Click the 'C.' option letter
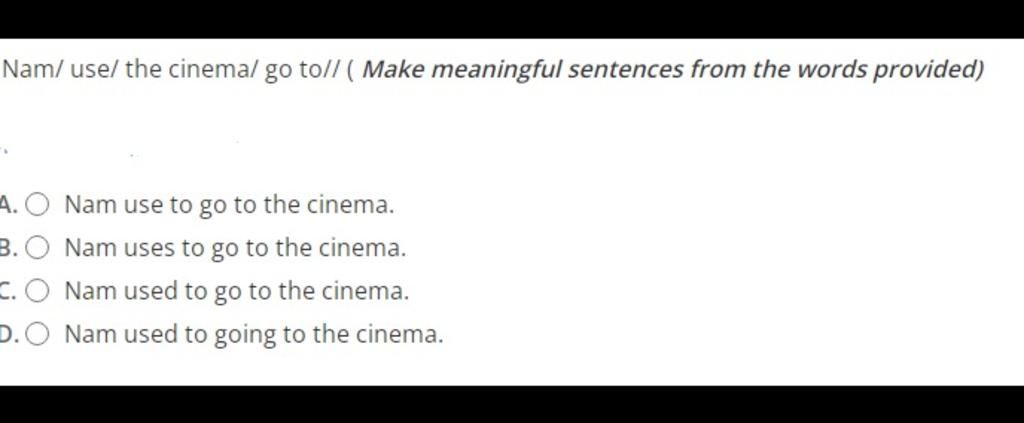The image size is (1024, 423). [x=8, y=291]
